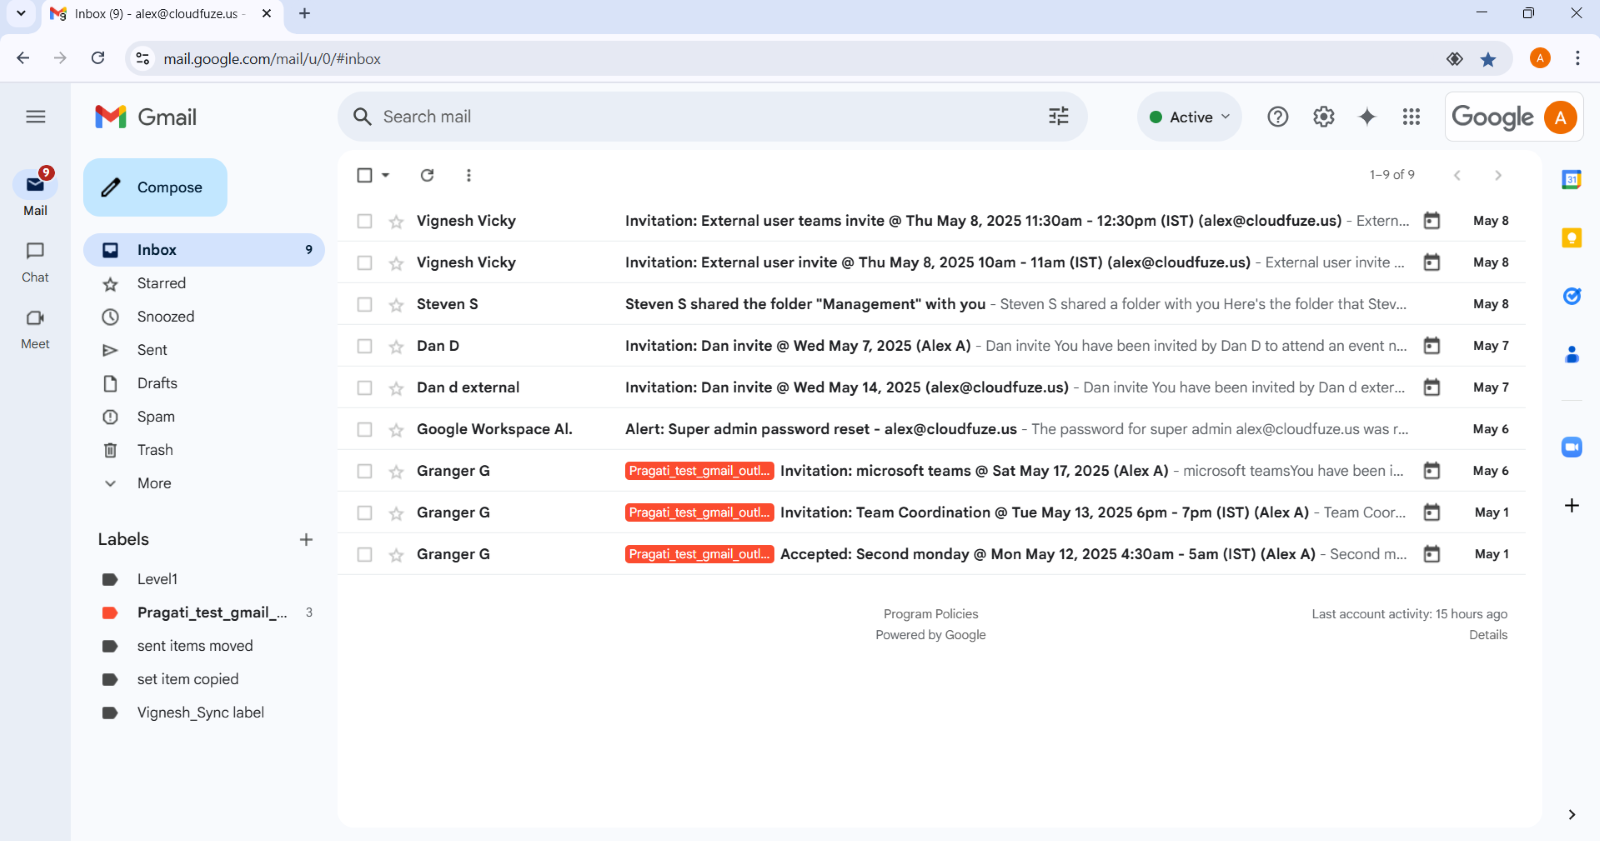The image size is (1600, 841).
Task: Open the Chat section icon
Action: tap(35, 251)
